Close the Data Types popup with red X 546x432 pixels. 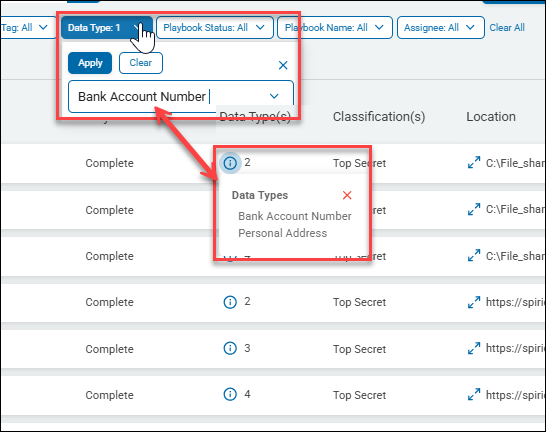(347, 195)
